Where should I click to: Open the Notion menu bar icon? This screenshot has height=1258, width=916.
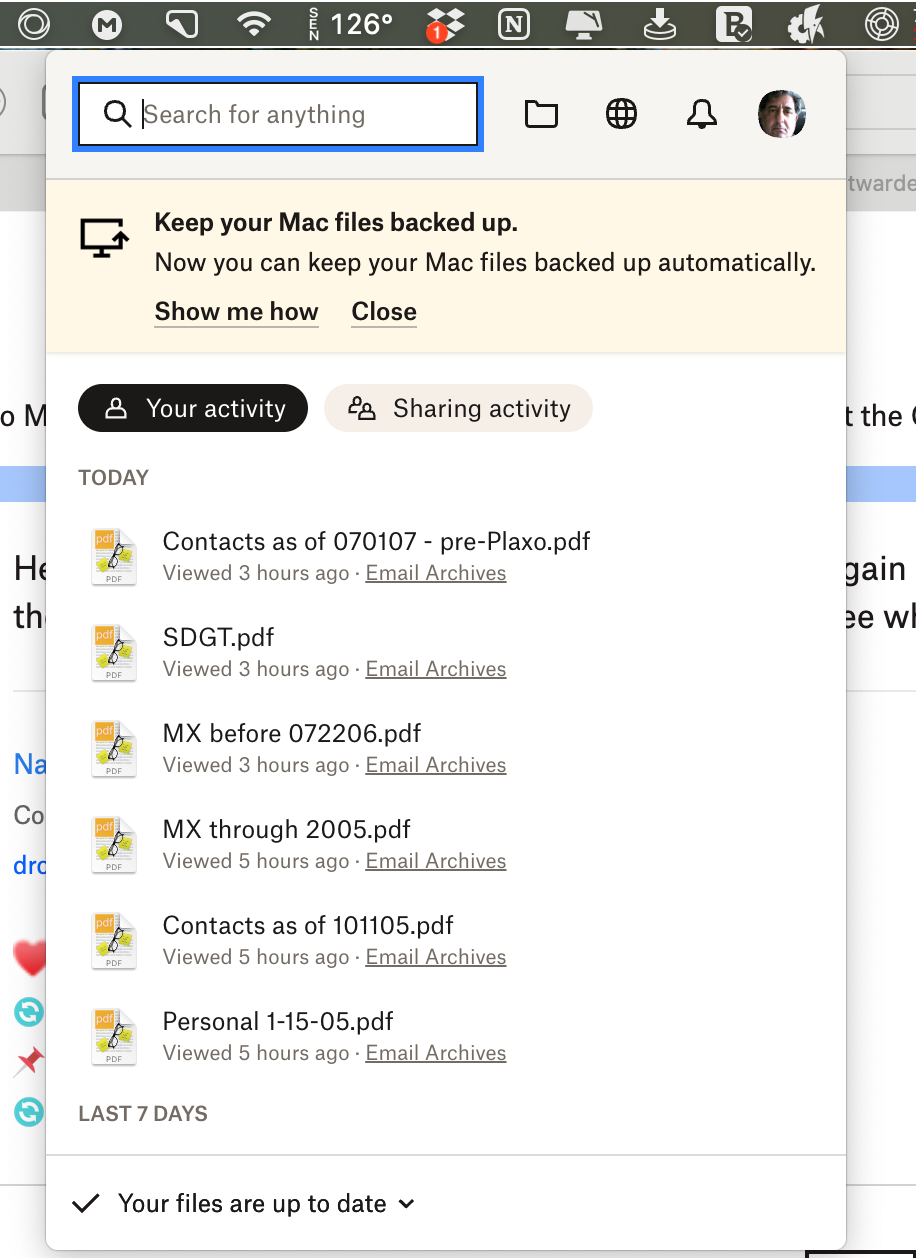click(513, 24)
